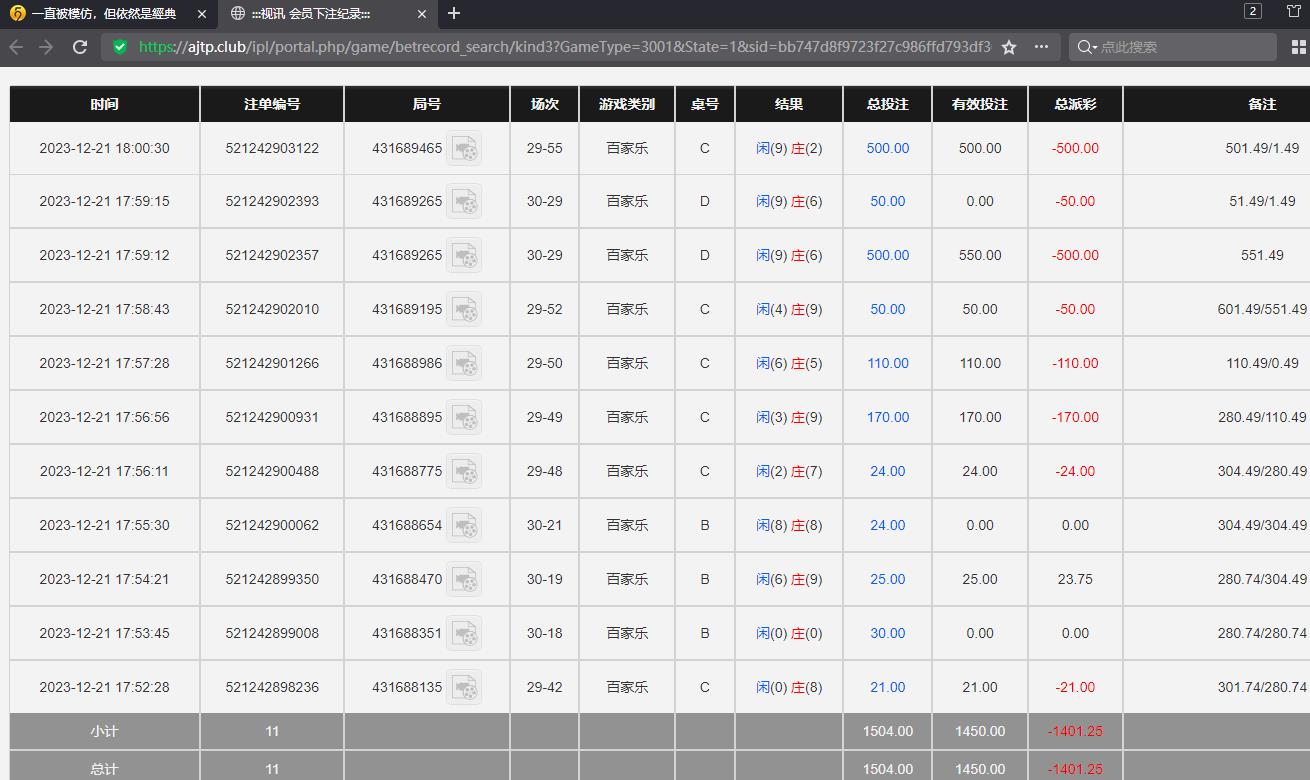
Task: Open the browser extensions grid icon
Action: pos(1299,47)
